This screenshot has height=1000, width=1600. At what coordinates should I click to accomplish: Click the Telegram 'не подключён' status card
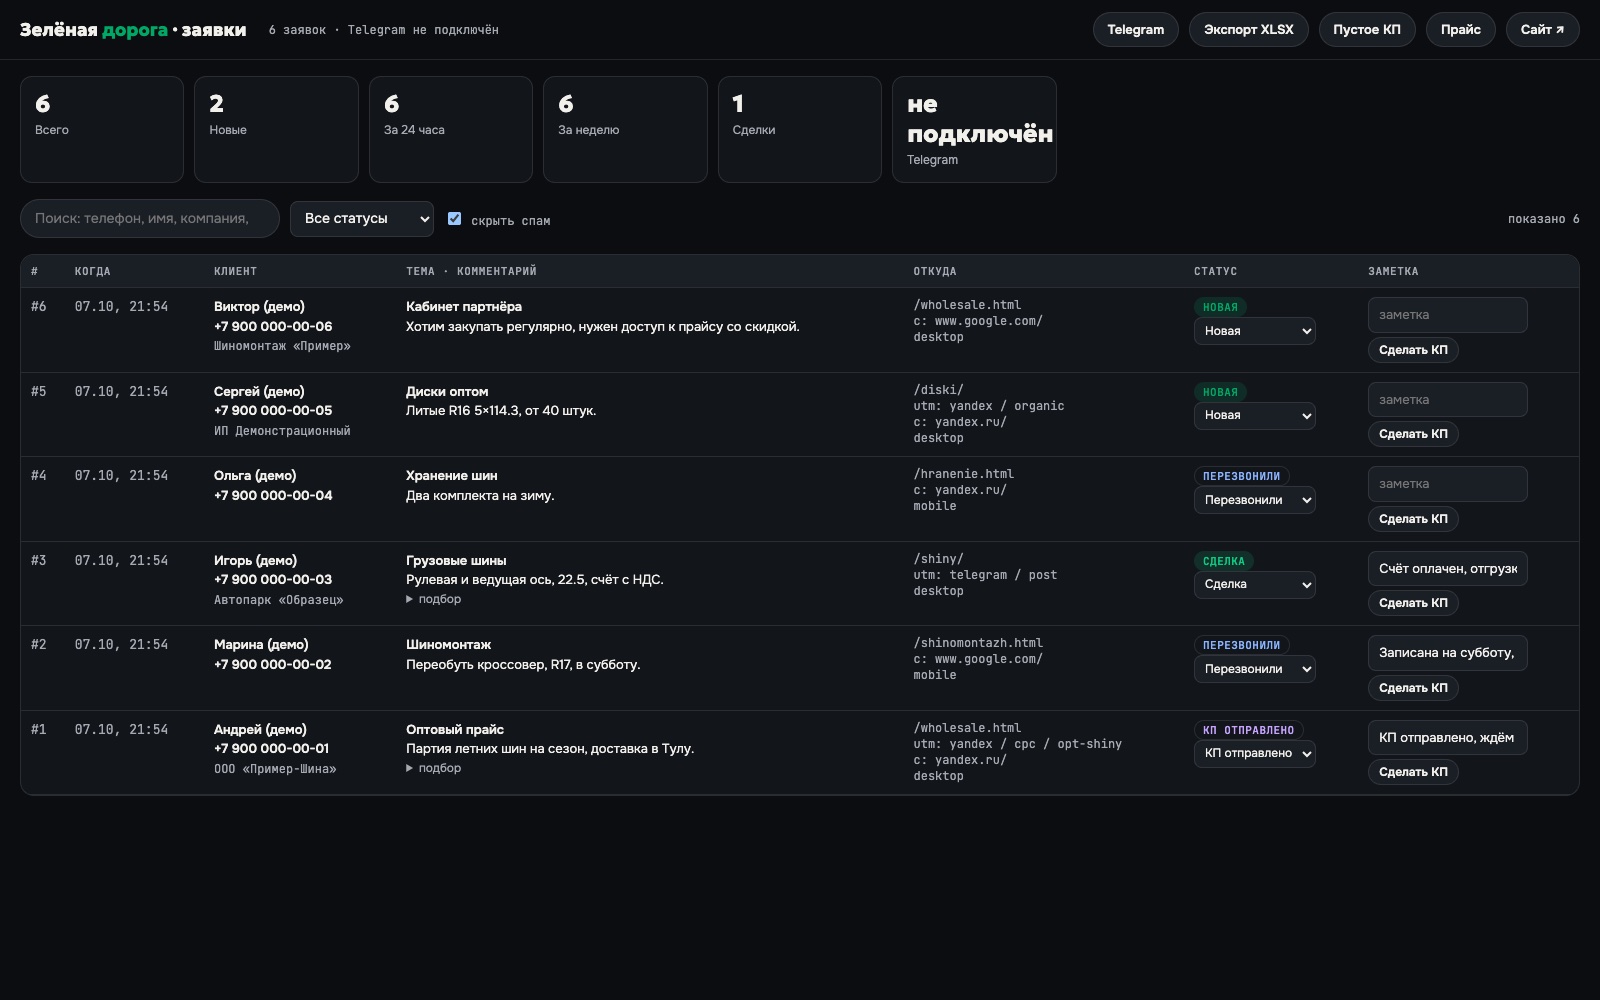(974, 129)
